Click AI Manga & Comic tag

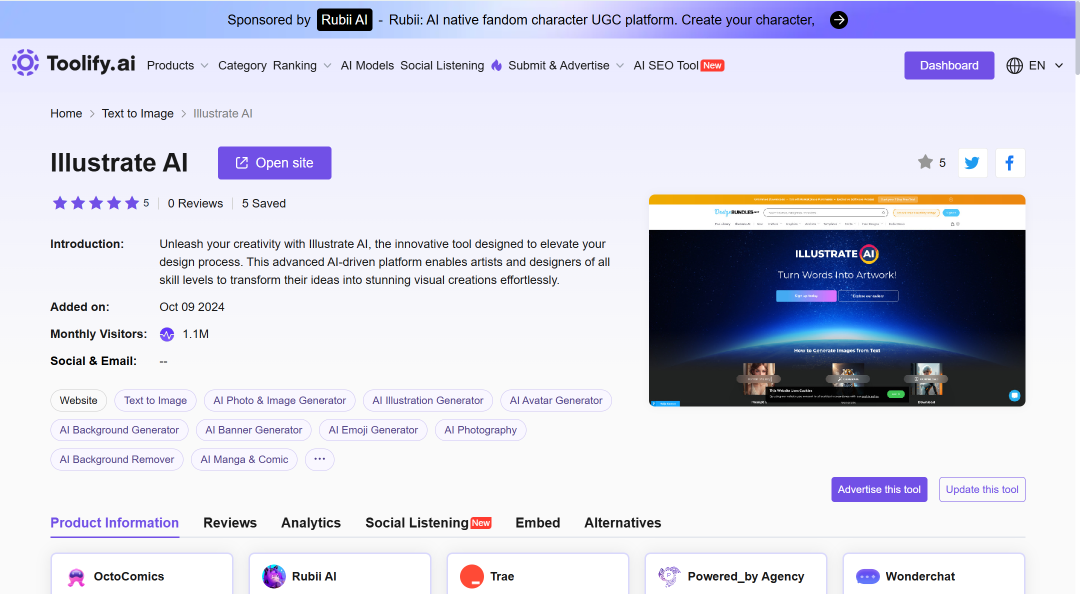tap(245, 460)
